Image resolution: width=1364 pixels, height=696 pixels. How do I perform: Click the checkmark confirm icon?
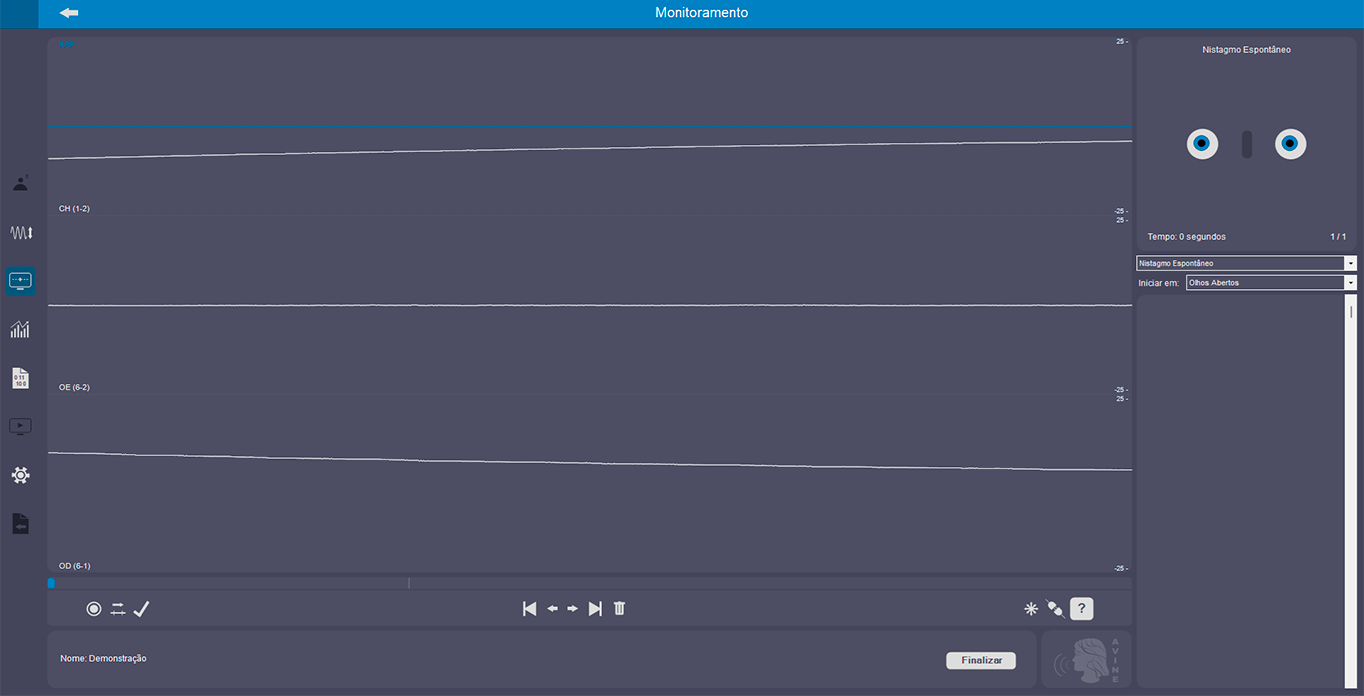[x=141, y=609]
